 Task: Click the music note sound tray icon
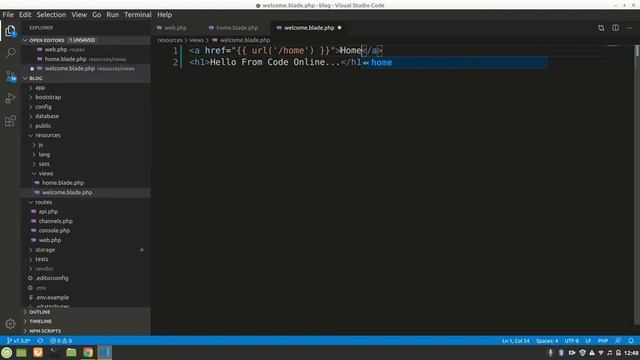pyautogui.click(x=609, y=353)
